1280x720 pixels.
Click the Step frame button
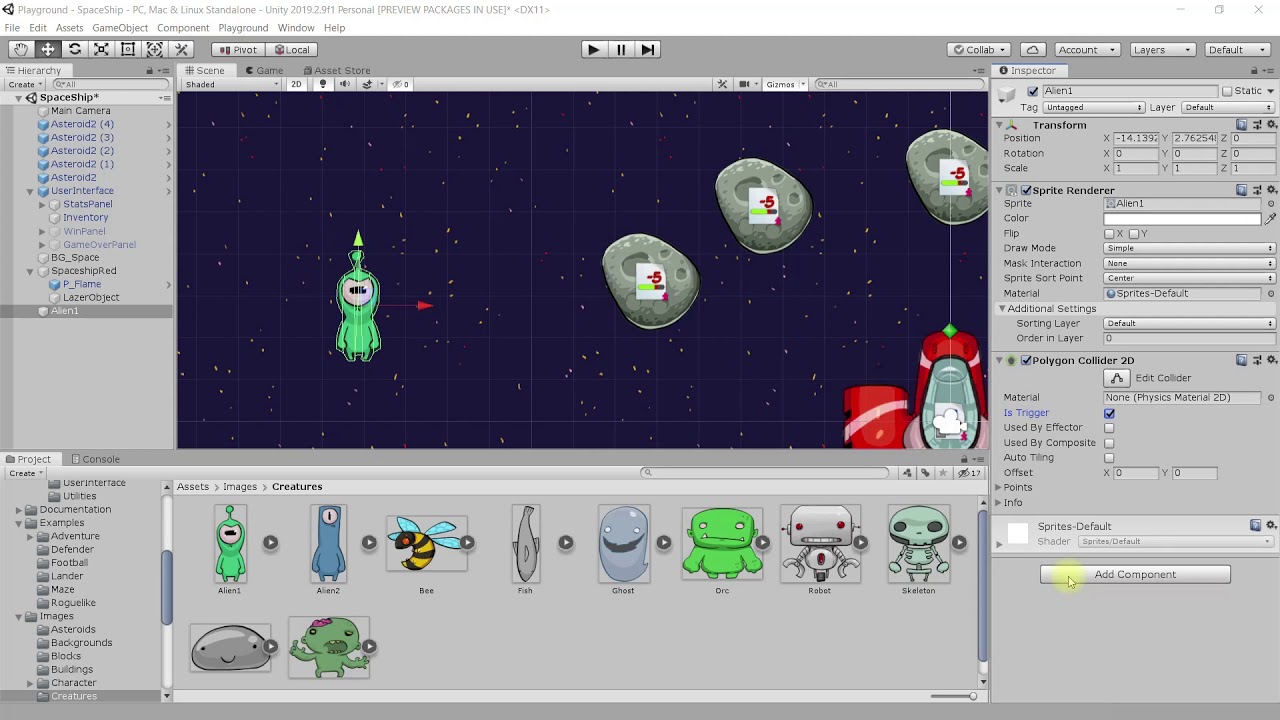(x=647, y=49)
